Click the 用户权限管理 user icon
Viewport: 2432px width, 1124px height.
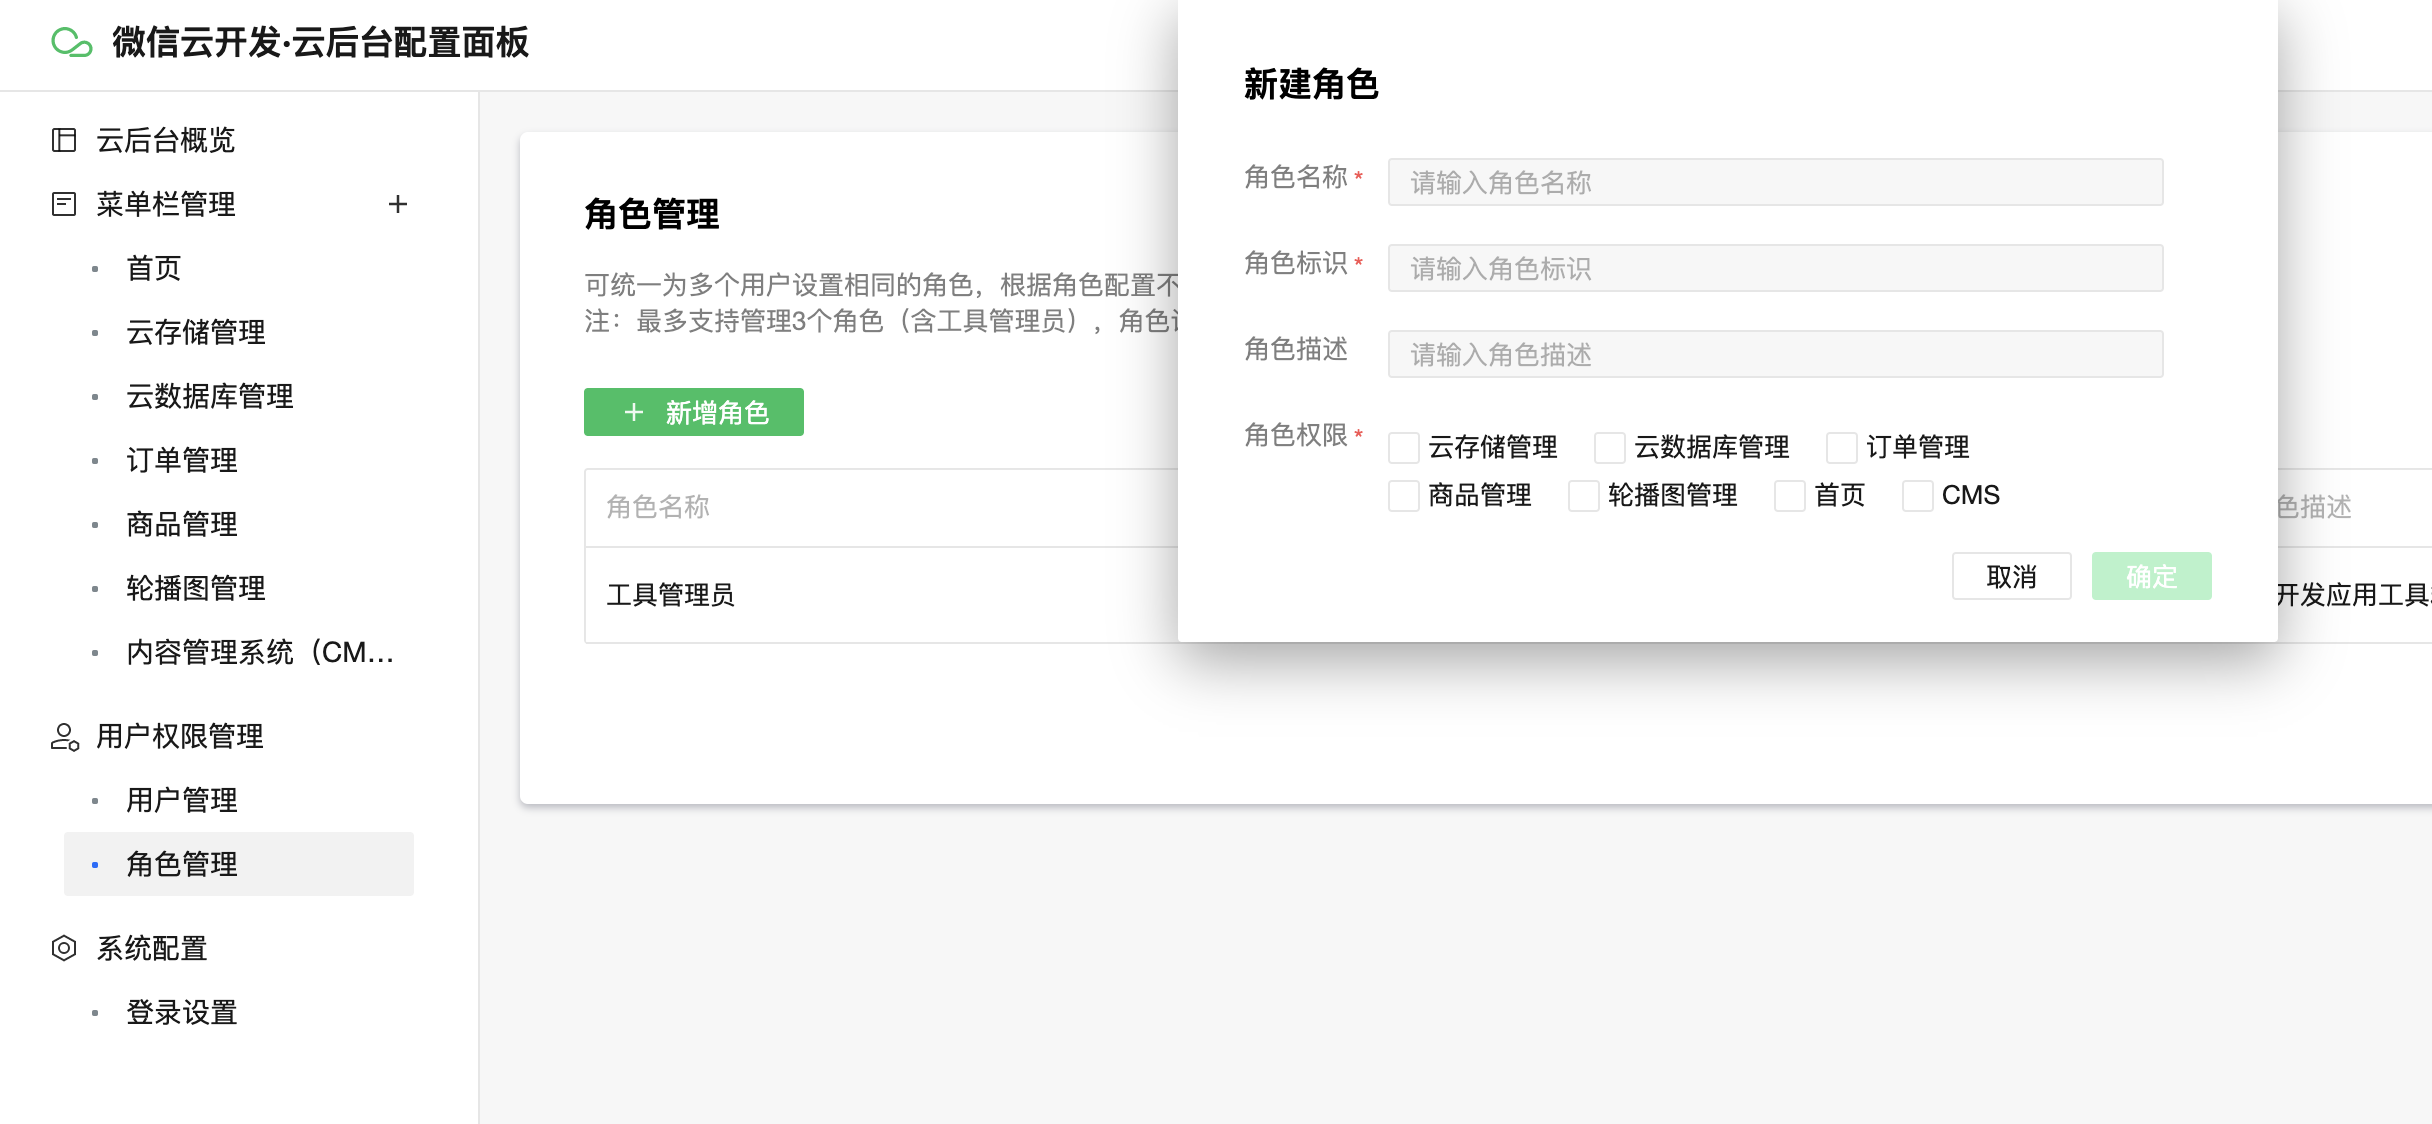coord(64,737)
